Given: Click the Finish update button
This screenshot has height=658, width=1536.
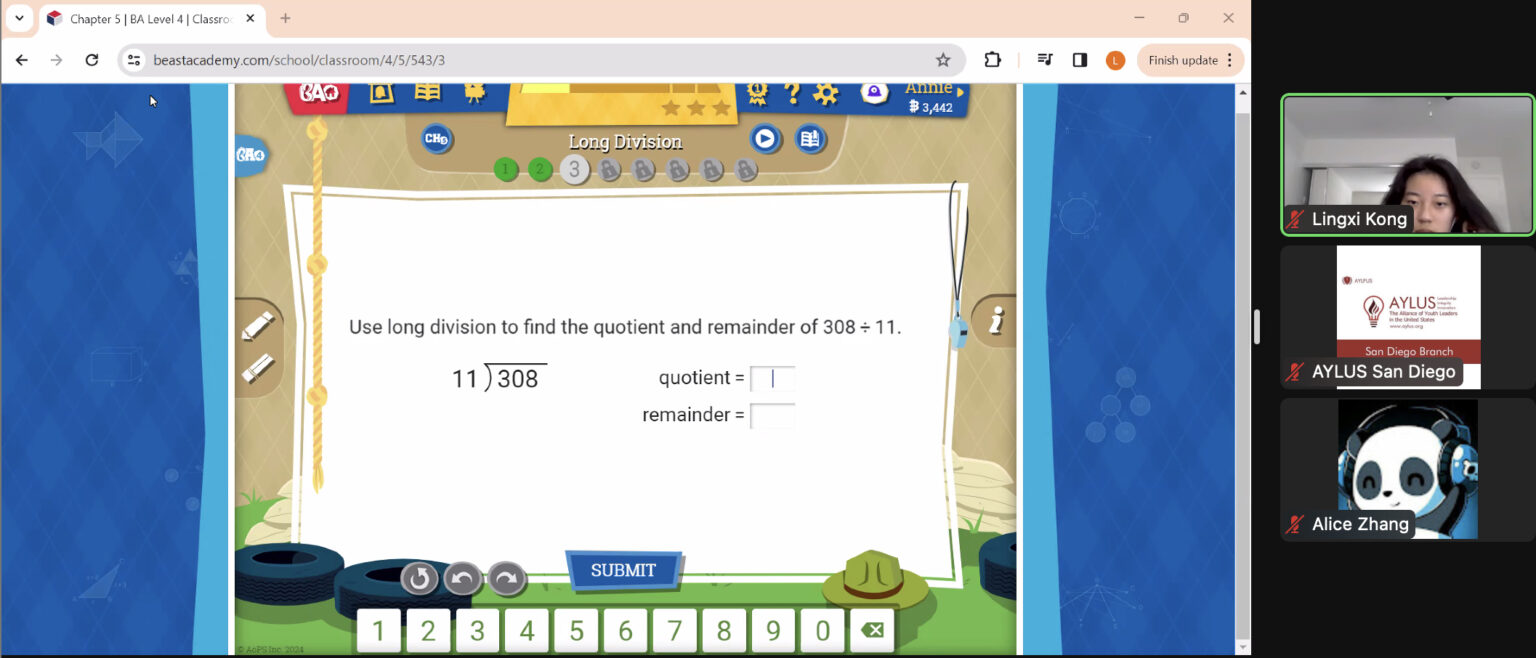Looking at the screenshot, I should coord(1190,60).
